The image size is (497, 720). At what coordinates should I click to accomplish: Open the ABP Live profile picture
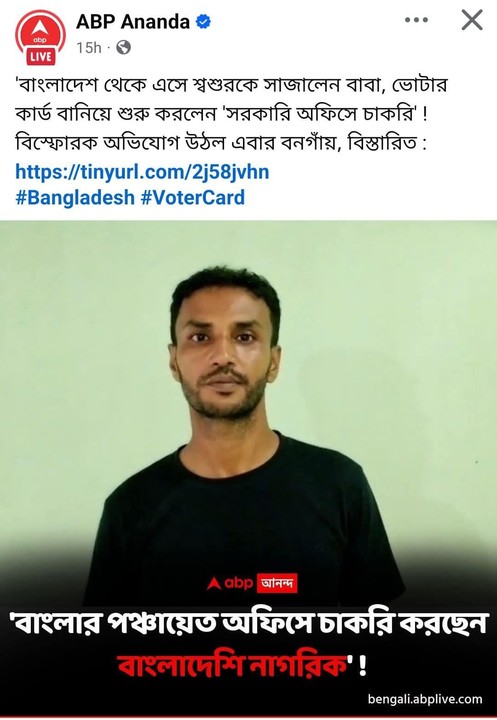tap(40, 39)
